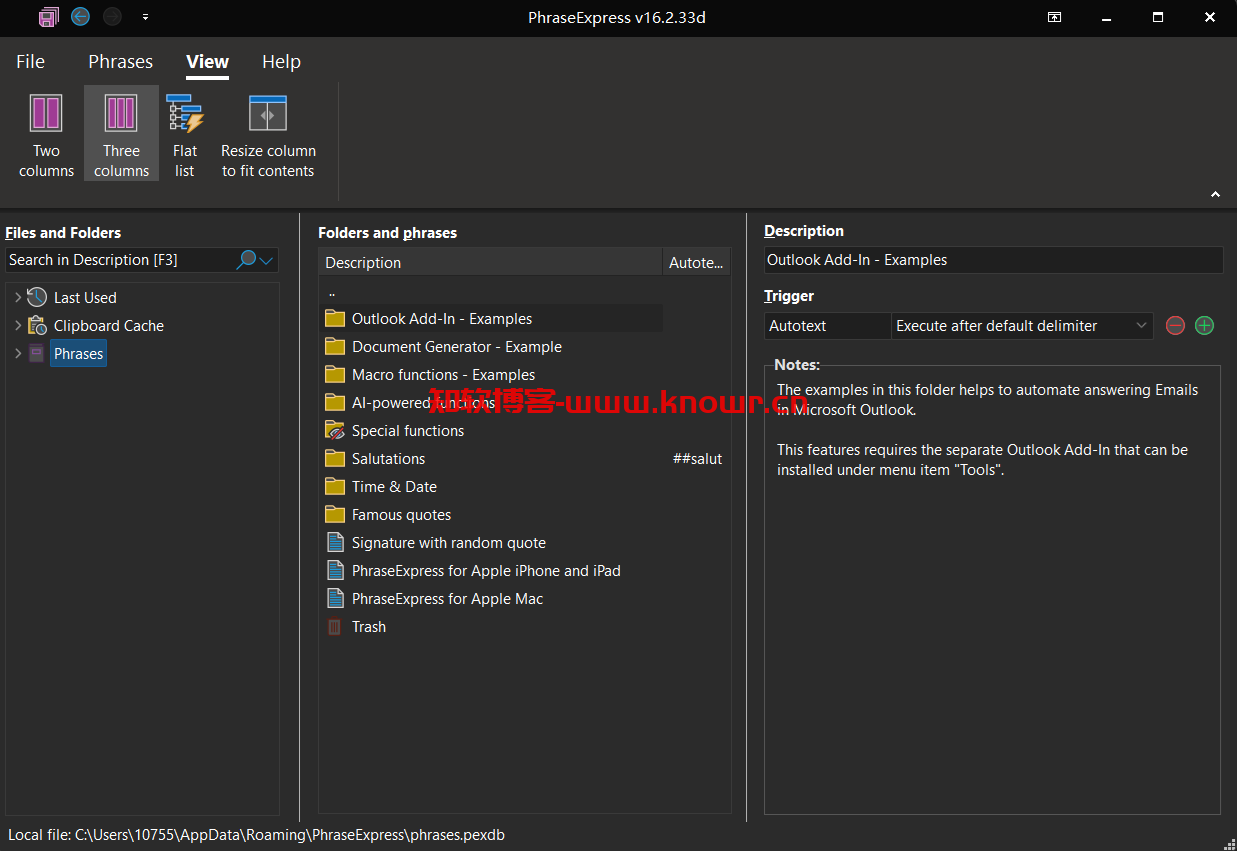Click the Time & Date folder icon
The width and height of the screenshot is (1237, 851).
tap(335, 487)
